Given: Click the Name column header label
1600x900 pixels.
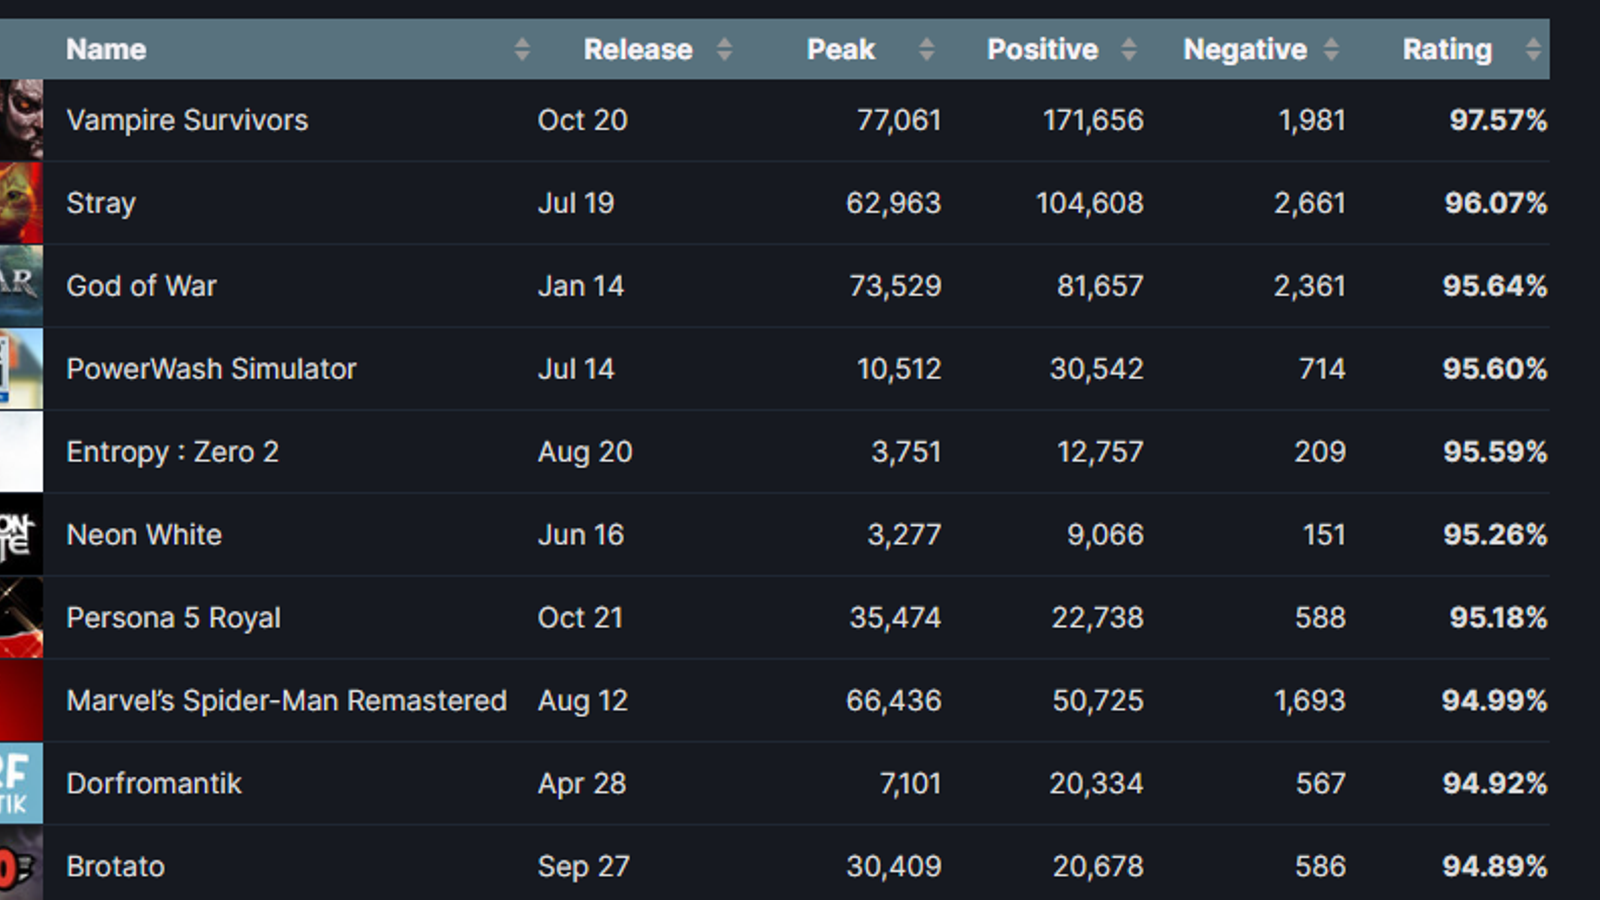Looking at the screenshot, I should click(x=106, y=49).
